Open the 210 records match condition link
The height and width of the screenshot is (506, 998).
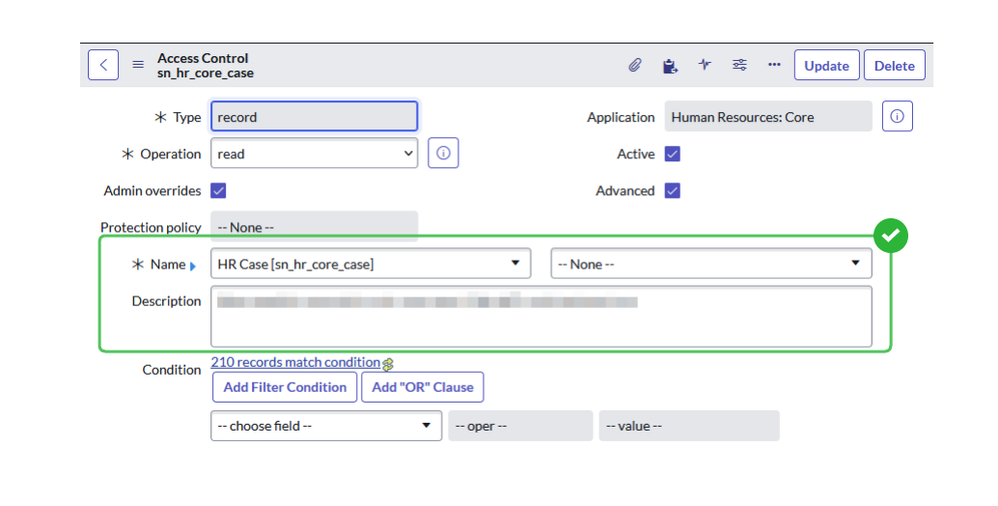[x=295, y=362]
